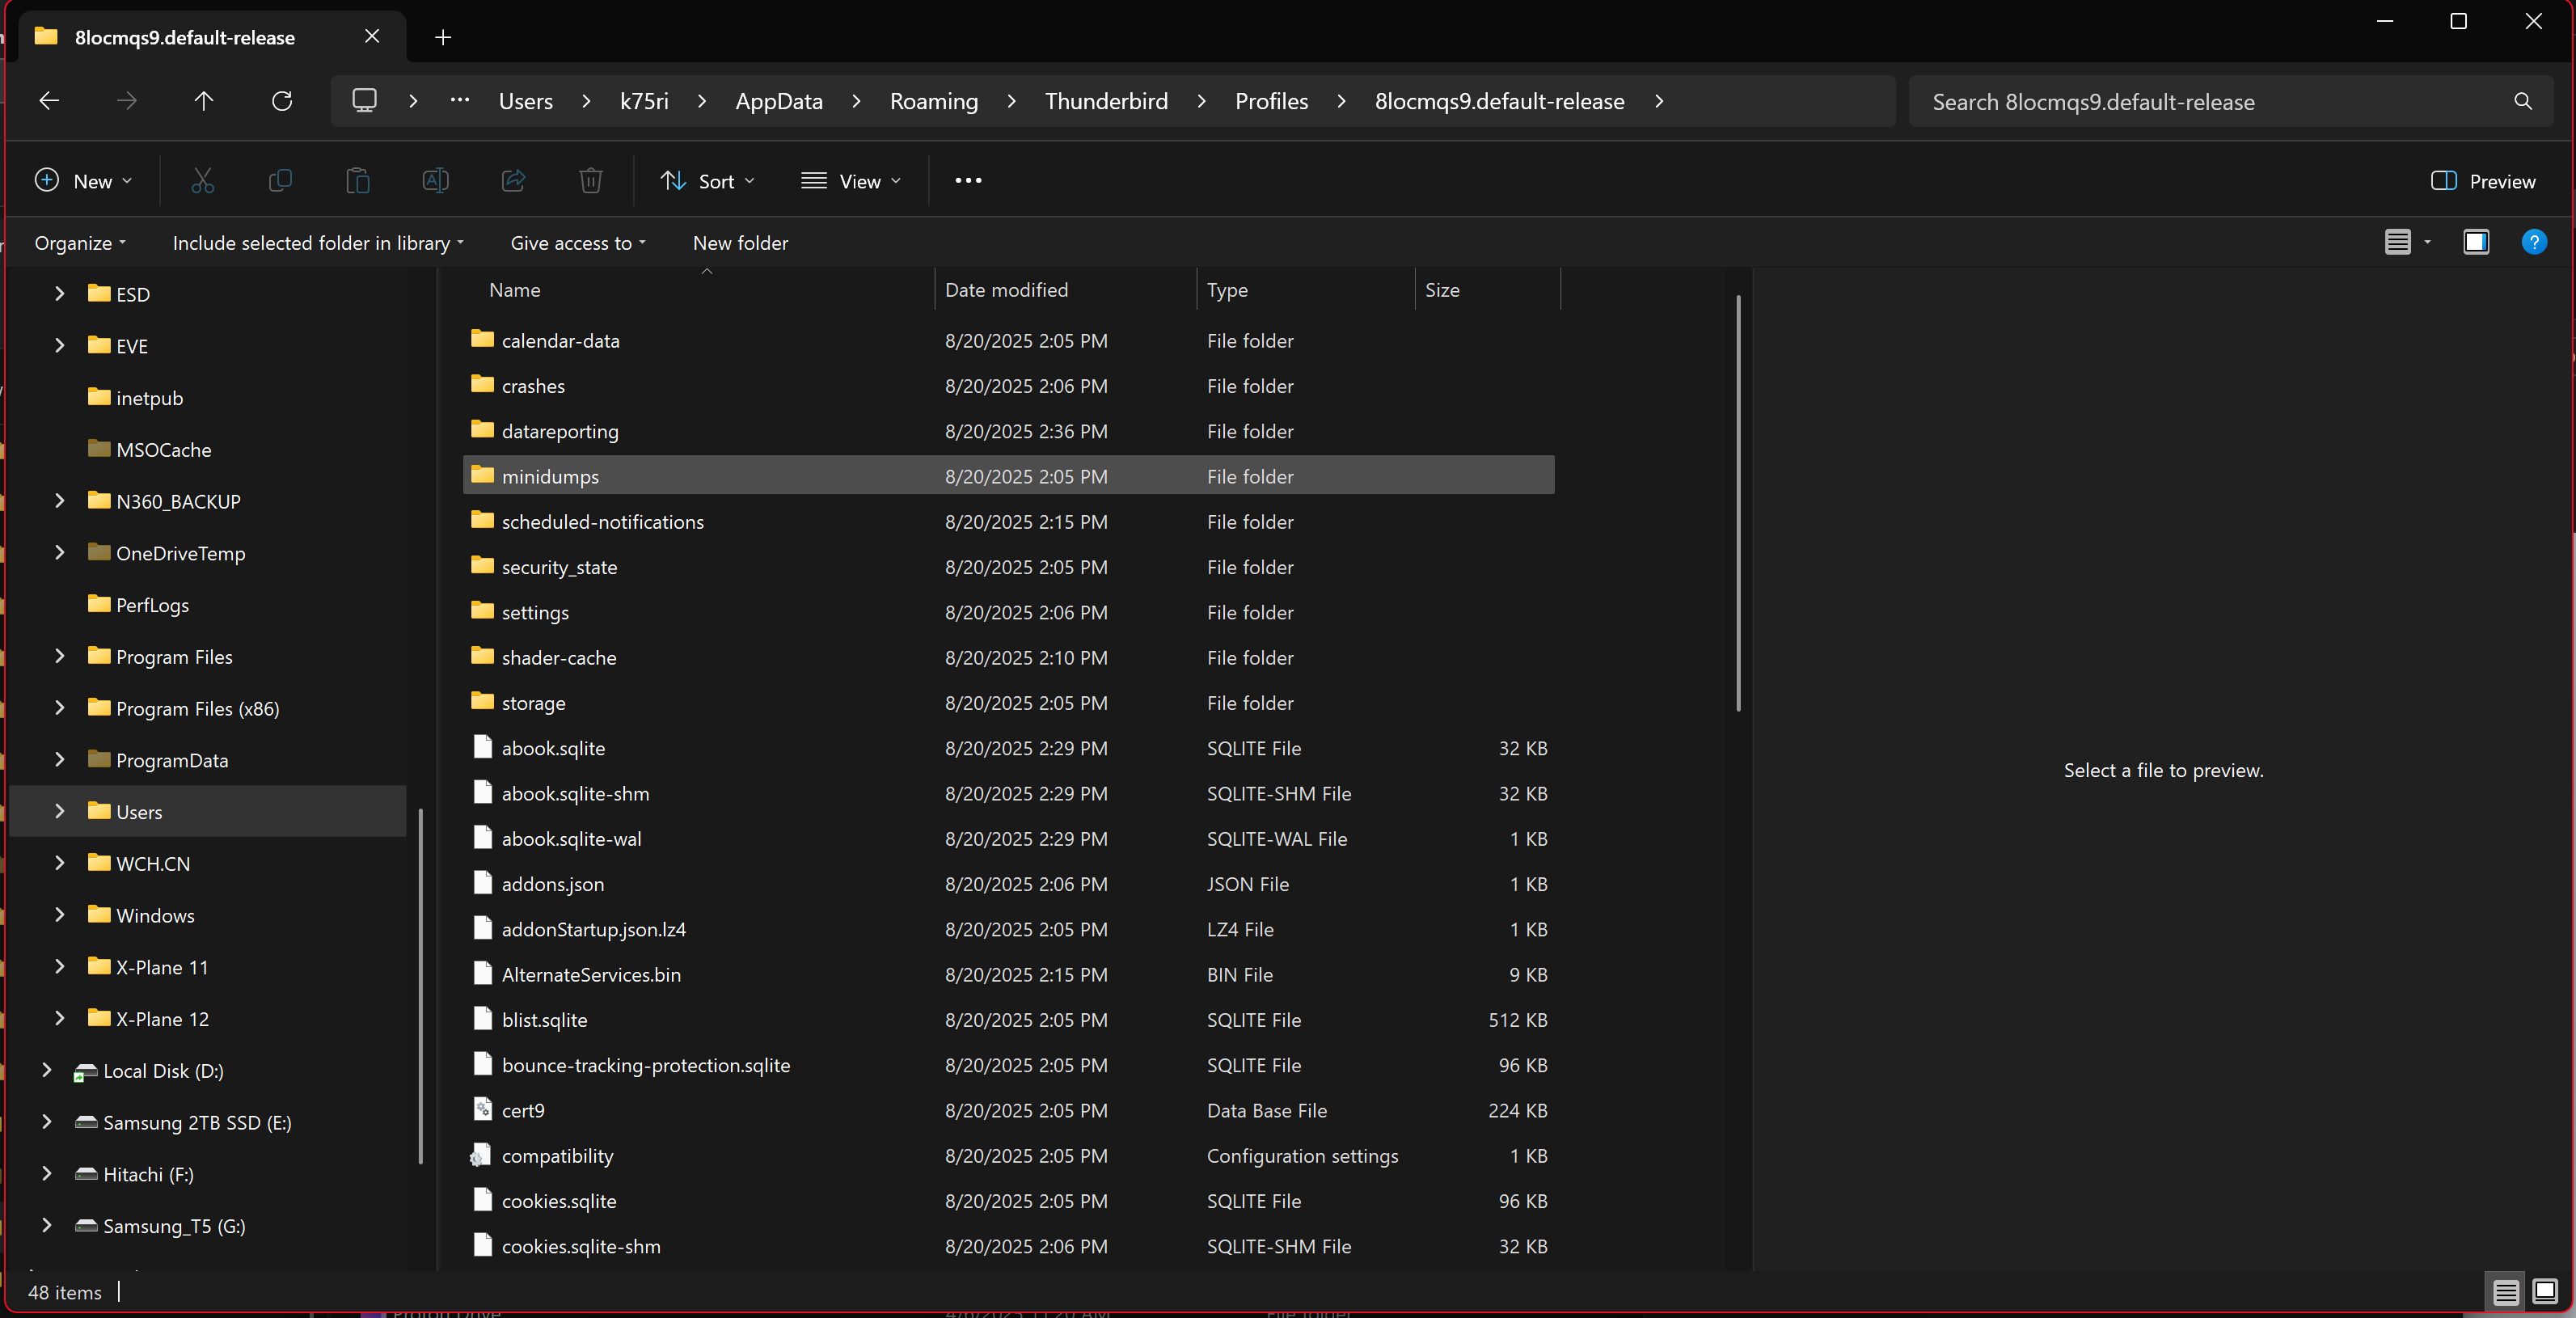Open the Organize dropdown menu

click(80, 243)
